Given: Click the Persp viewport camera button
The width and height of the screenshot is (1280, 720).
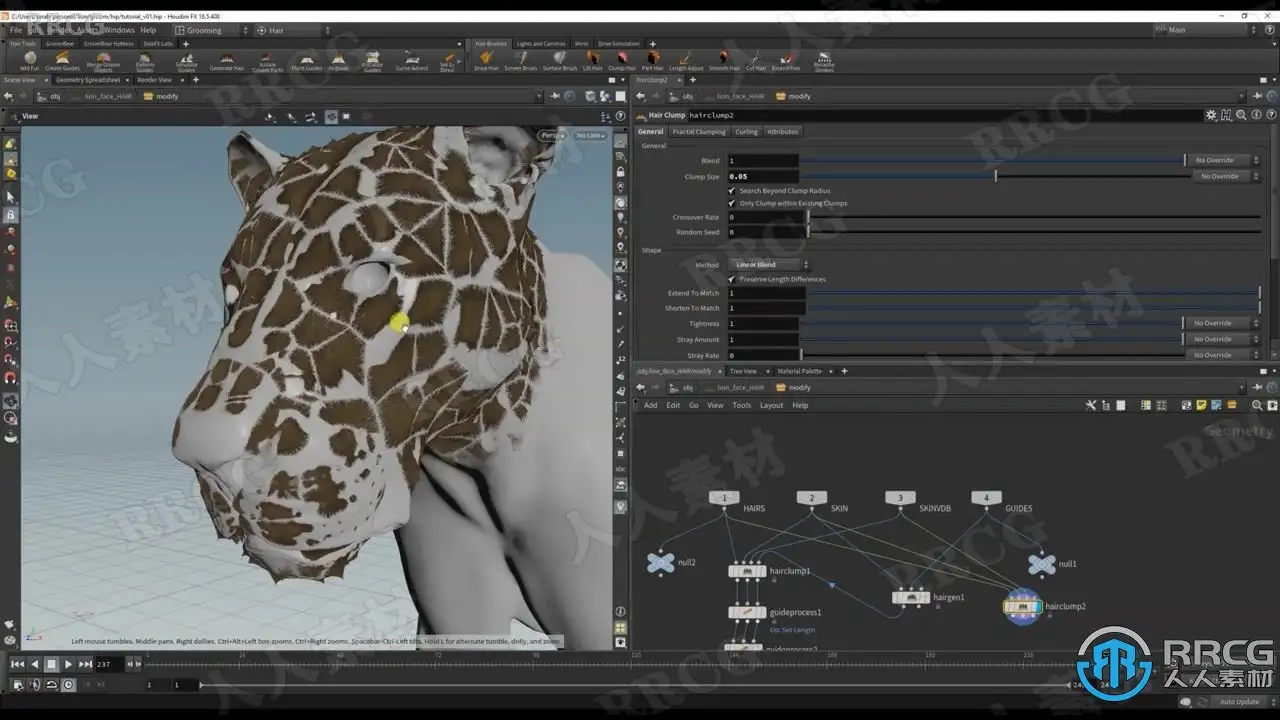Looking at the screenshot, I should (551, 135).
